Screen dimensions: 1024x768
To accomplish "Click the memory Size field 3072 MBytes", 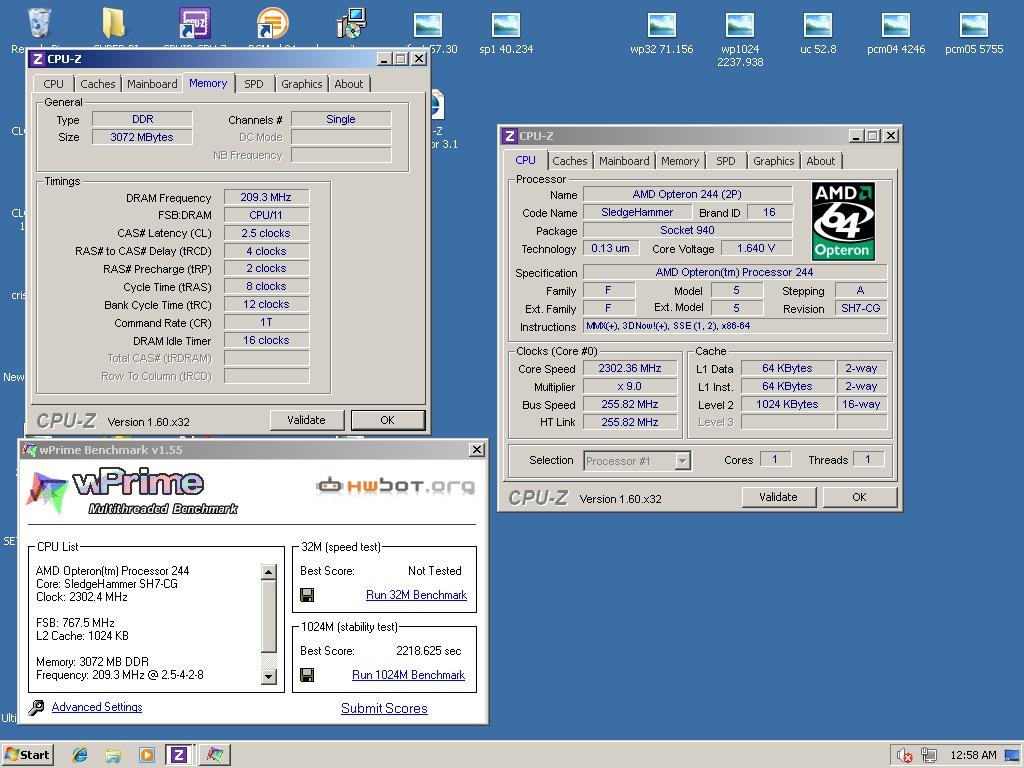I will coord(142,137).
